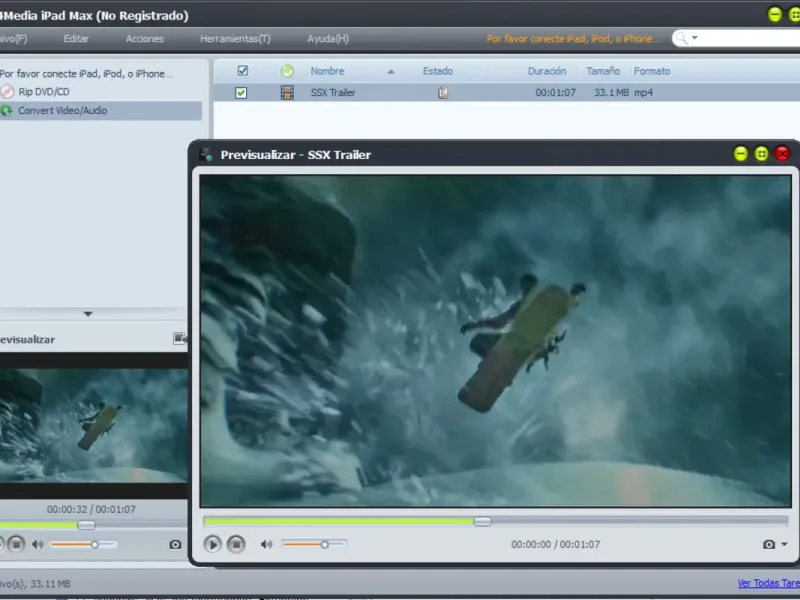Click the Estado column header
The image size is (800, 600).
tap(438, 71)
